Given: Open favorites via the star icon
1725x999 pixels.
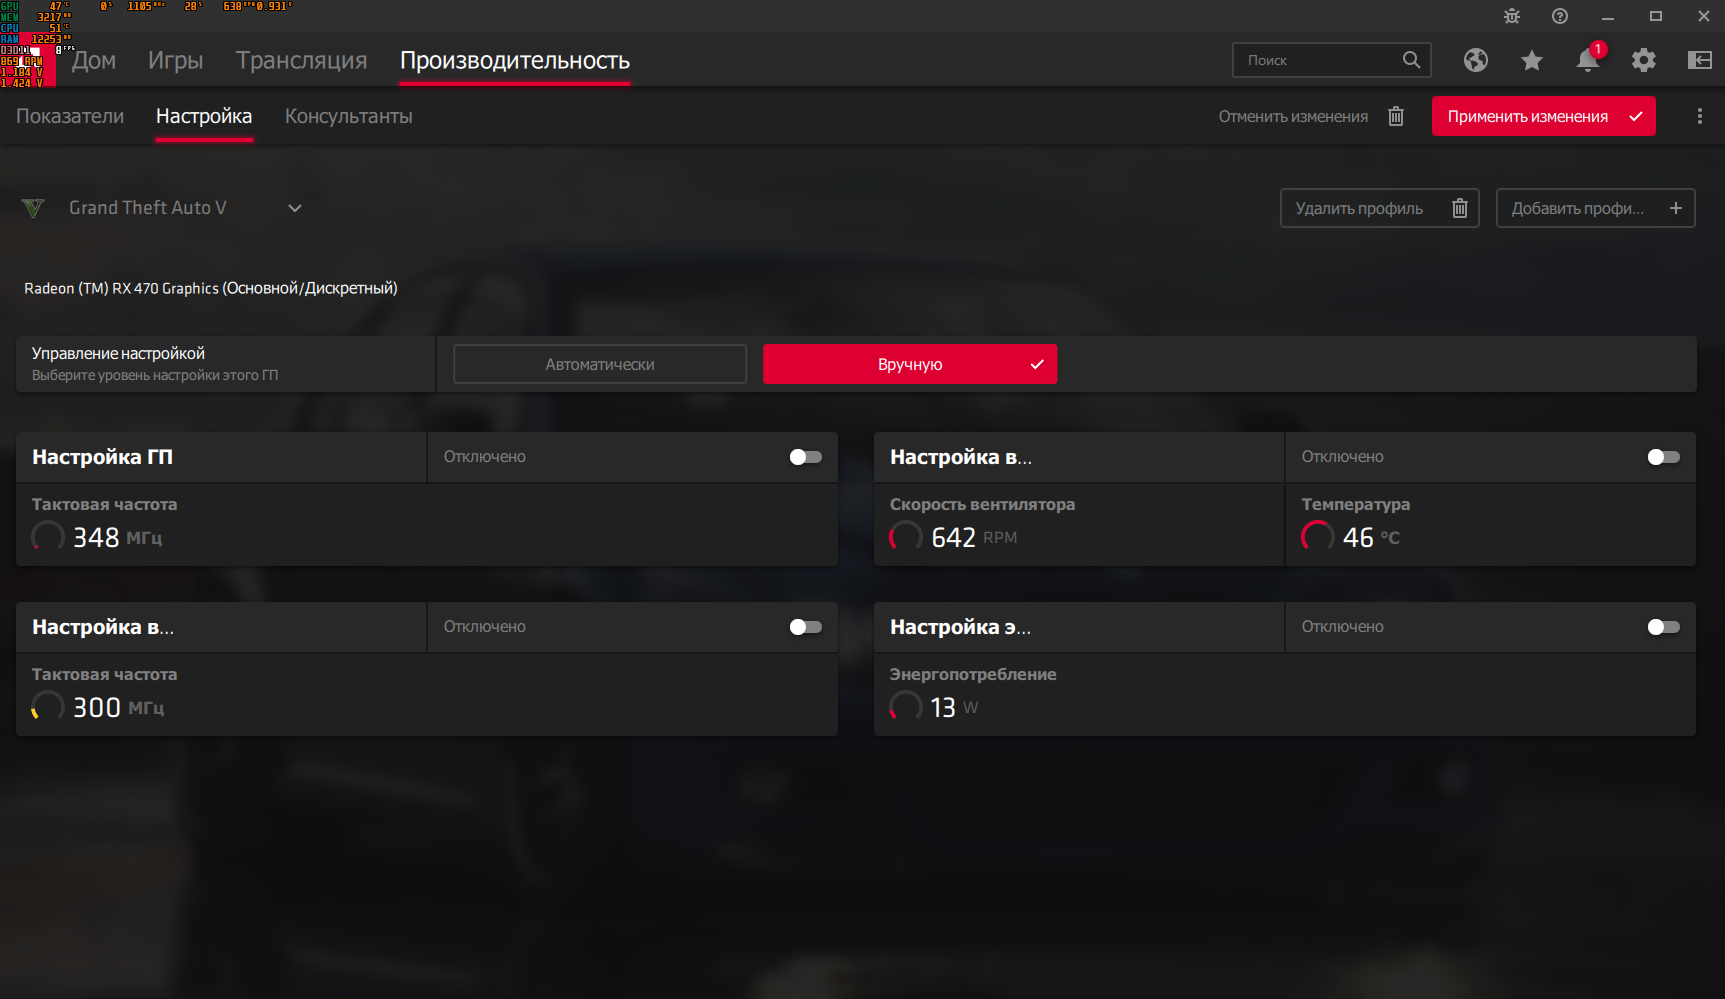Looking at the screenshot, I should pos(1532,60).
